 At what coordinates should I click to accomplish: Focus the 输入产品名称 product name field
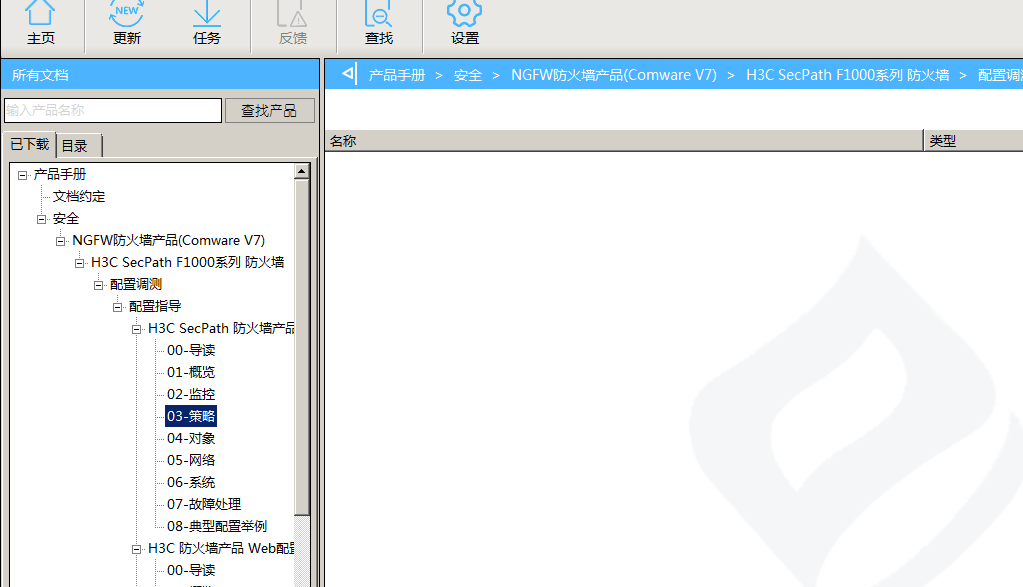coord(113,110)
